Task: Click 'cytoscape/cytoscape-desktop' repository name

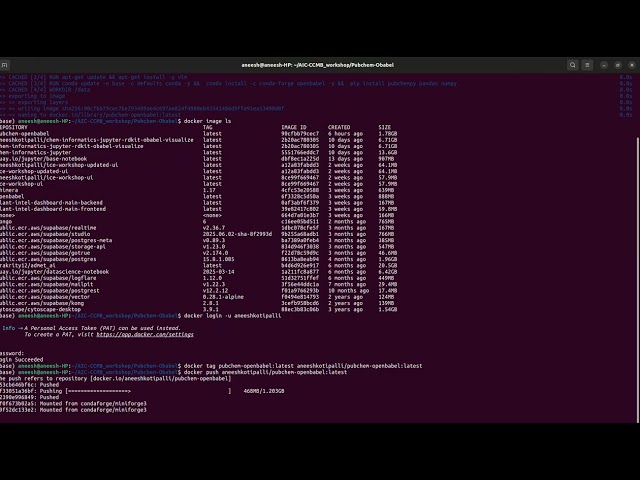Action: point(40,309)
